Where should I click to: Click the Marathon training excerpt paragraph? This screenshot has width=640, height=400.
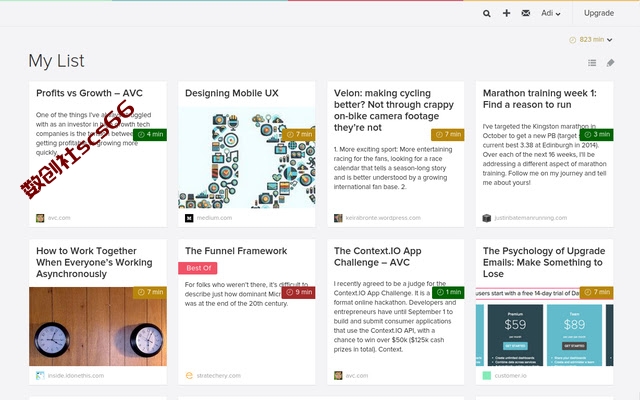point(544,155)
